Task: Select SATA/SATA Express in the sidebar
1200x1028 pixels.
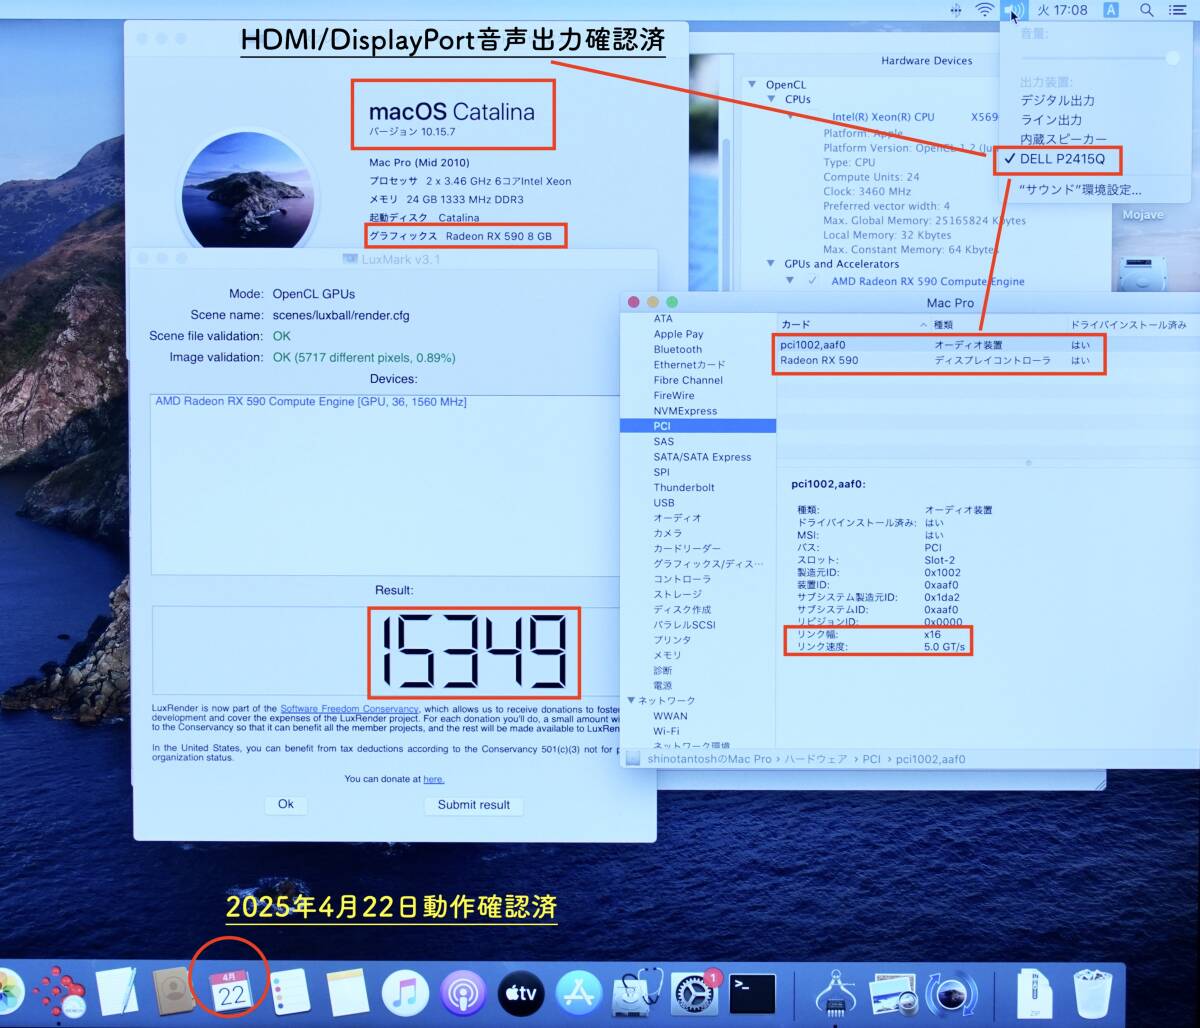Action: point(702,457)
